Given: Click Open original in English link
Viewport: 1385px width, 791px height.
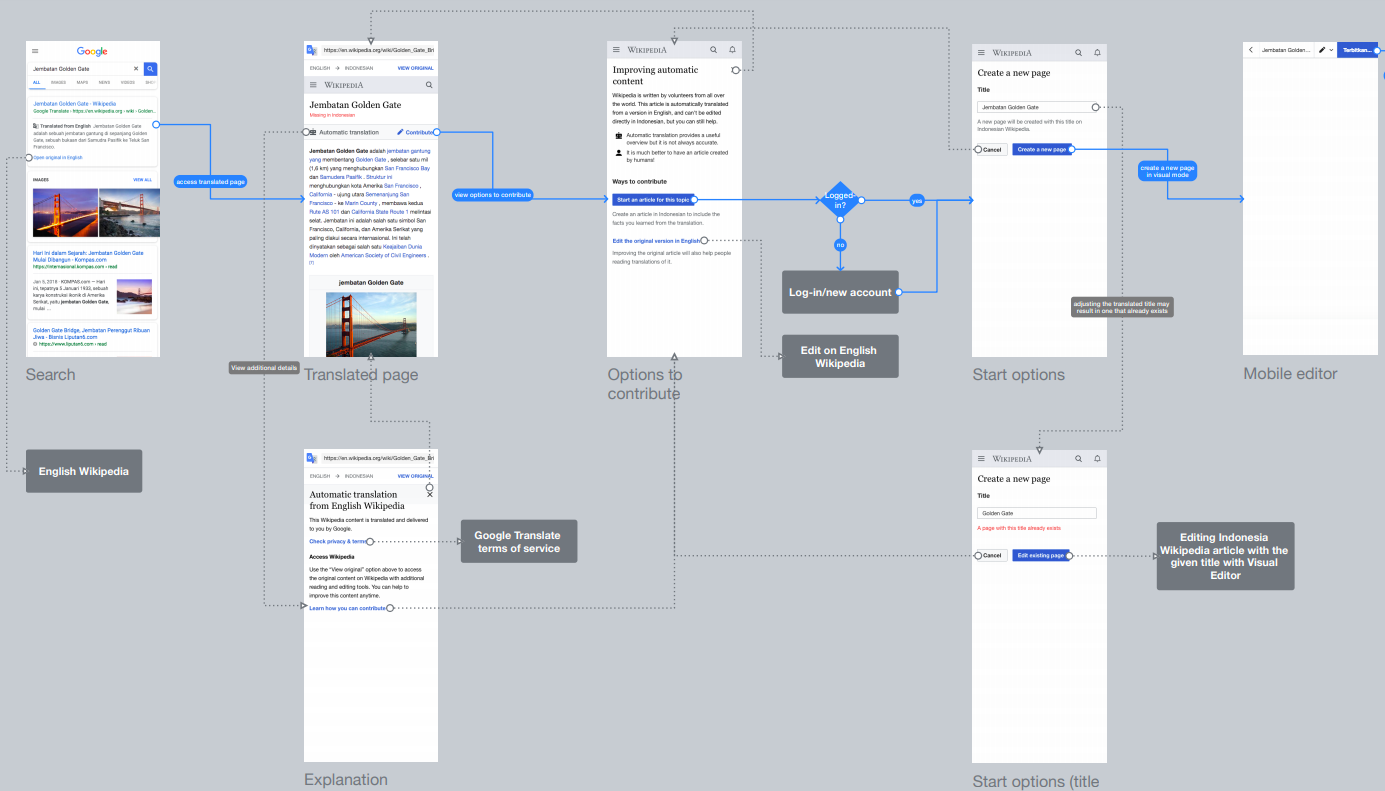Looking at the screenshot, I should click(x=57, y=158).
